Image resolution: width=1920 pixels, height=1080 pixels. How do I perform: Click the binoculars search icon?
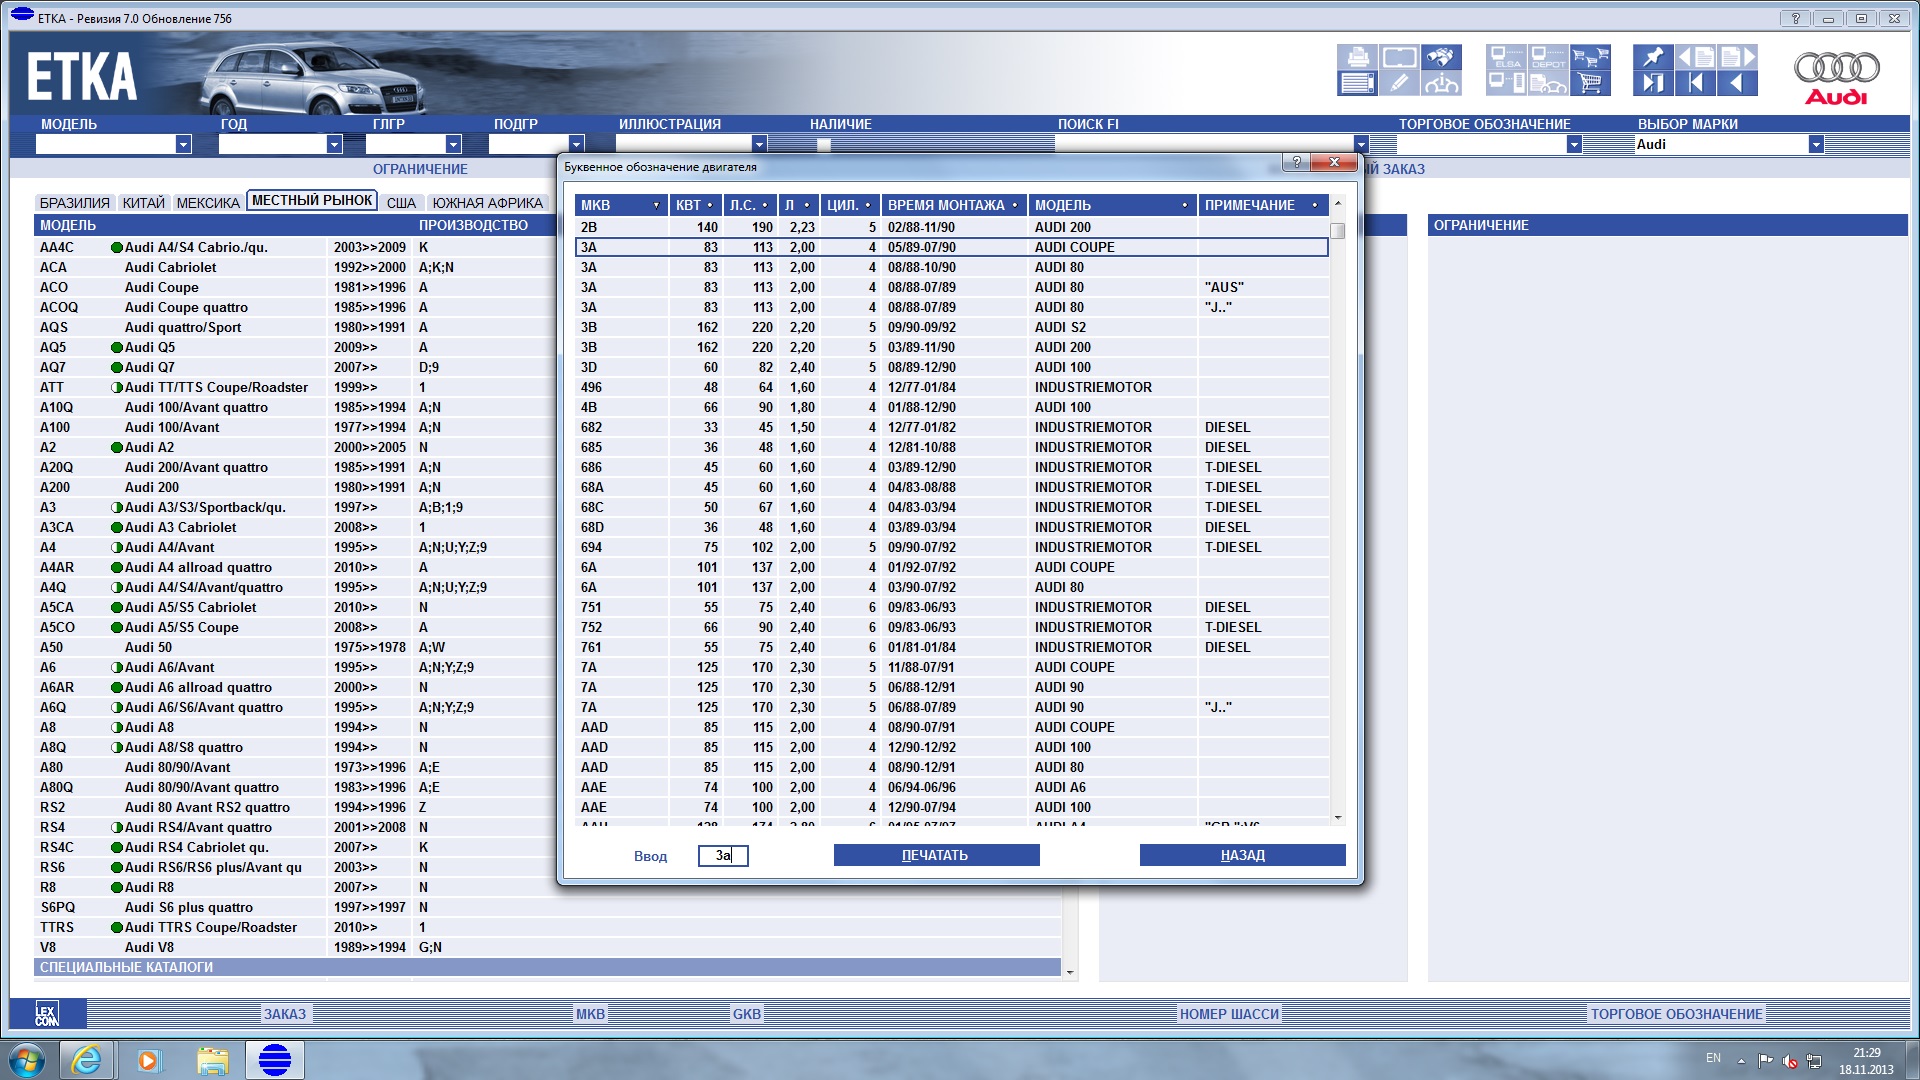click(1441, 57)
